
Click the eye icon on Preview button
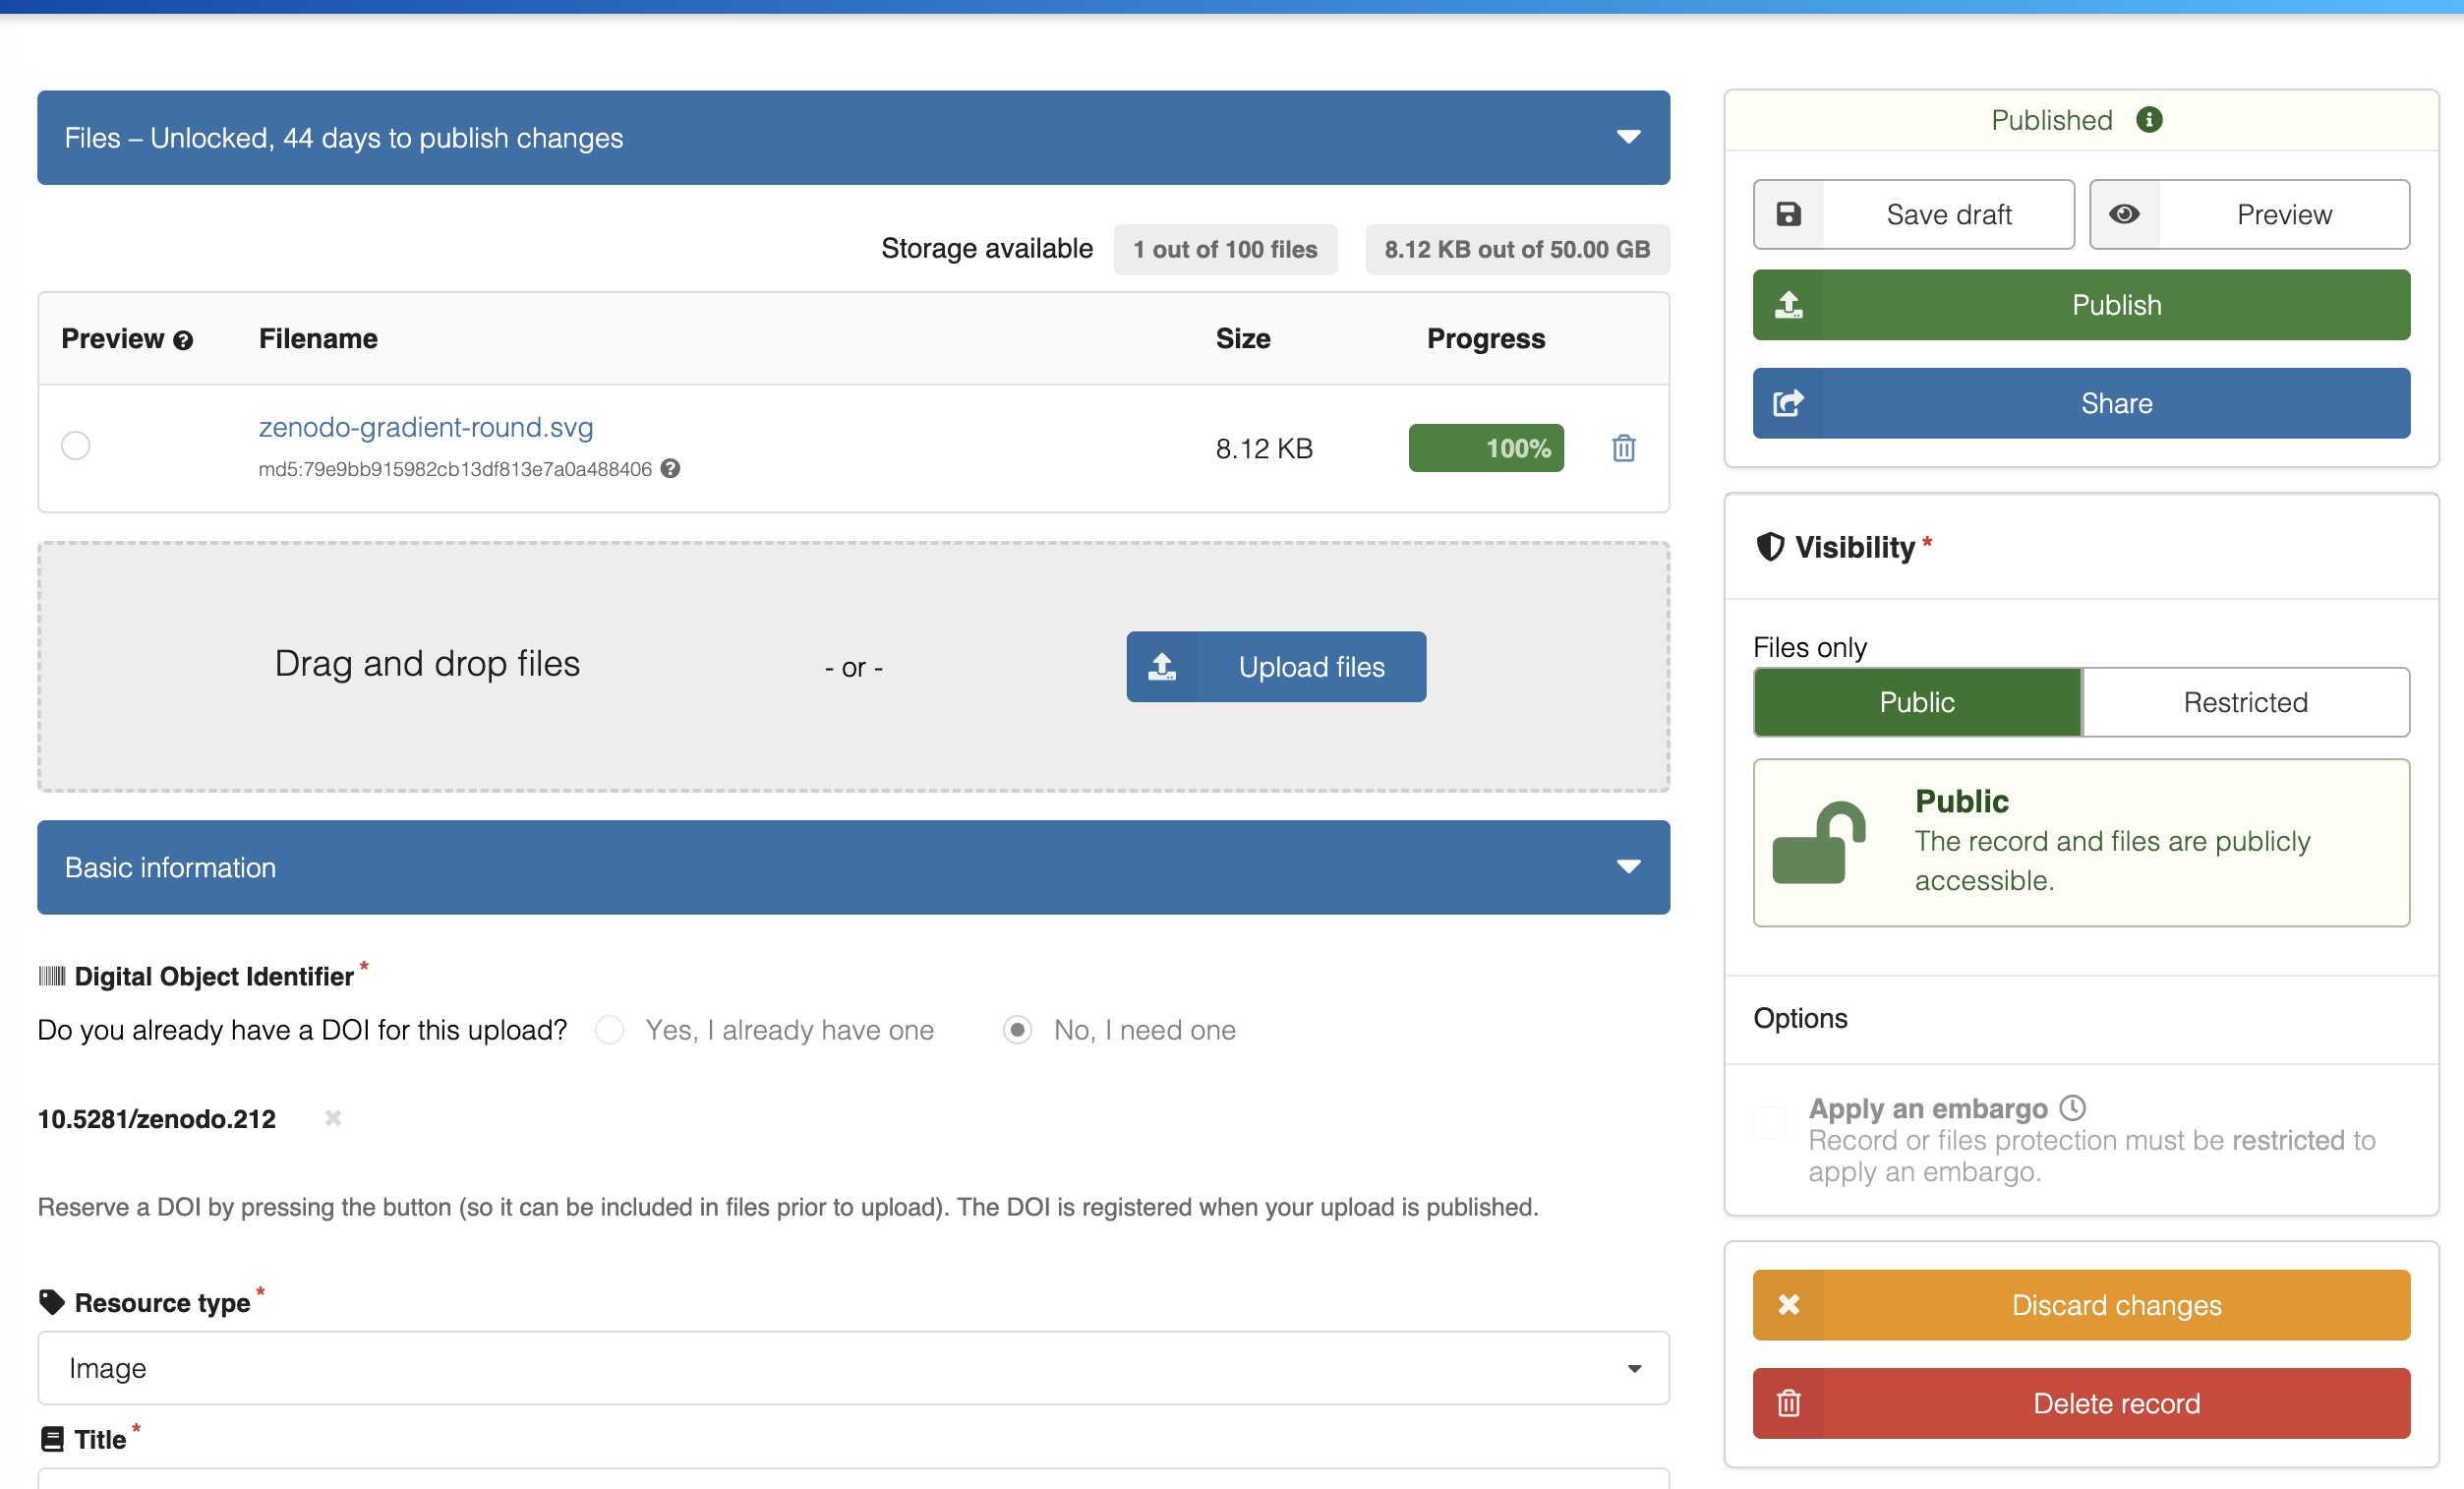click(x=2124, y=214)
